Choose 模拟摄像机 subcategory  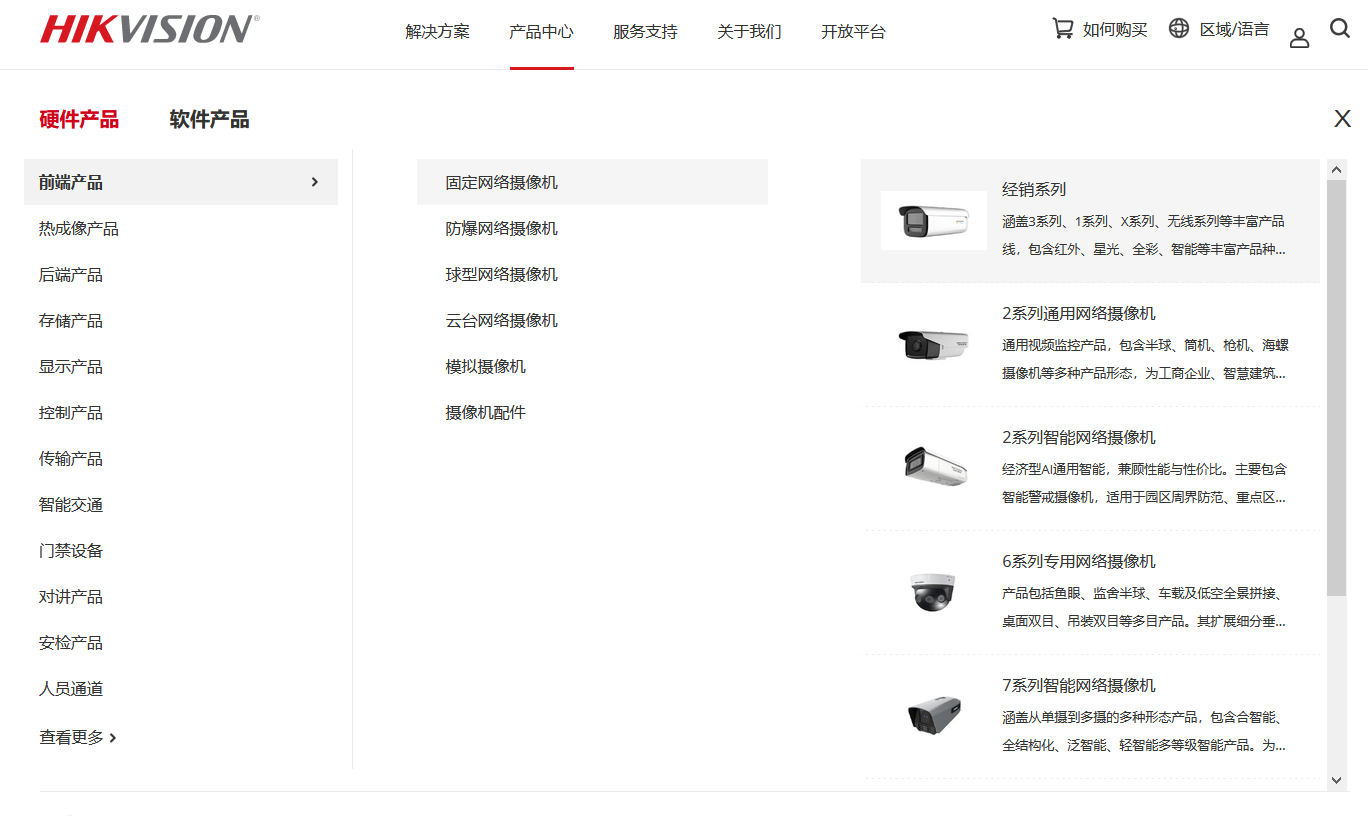[486, 367]
